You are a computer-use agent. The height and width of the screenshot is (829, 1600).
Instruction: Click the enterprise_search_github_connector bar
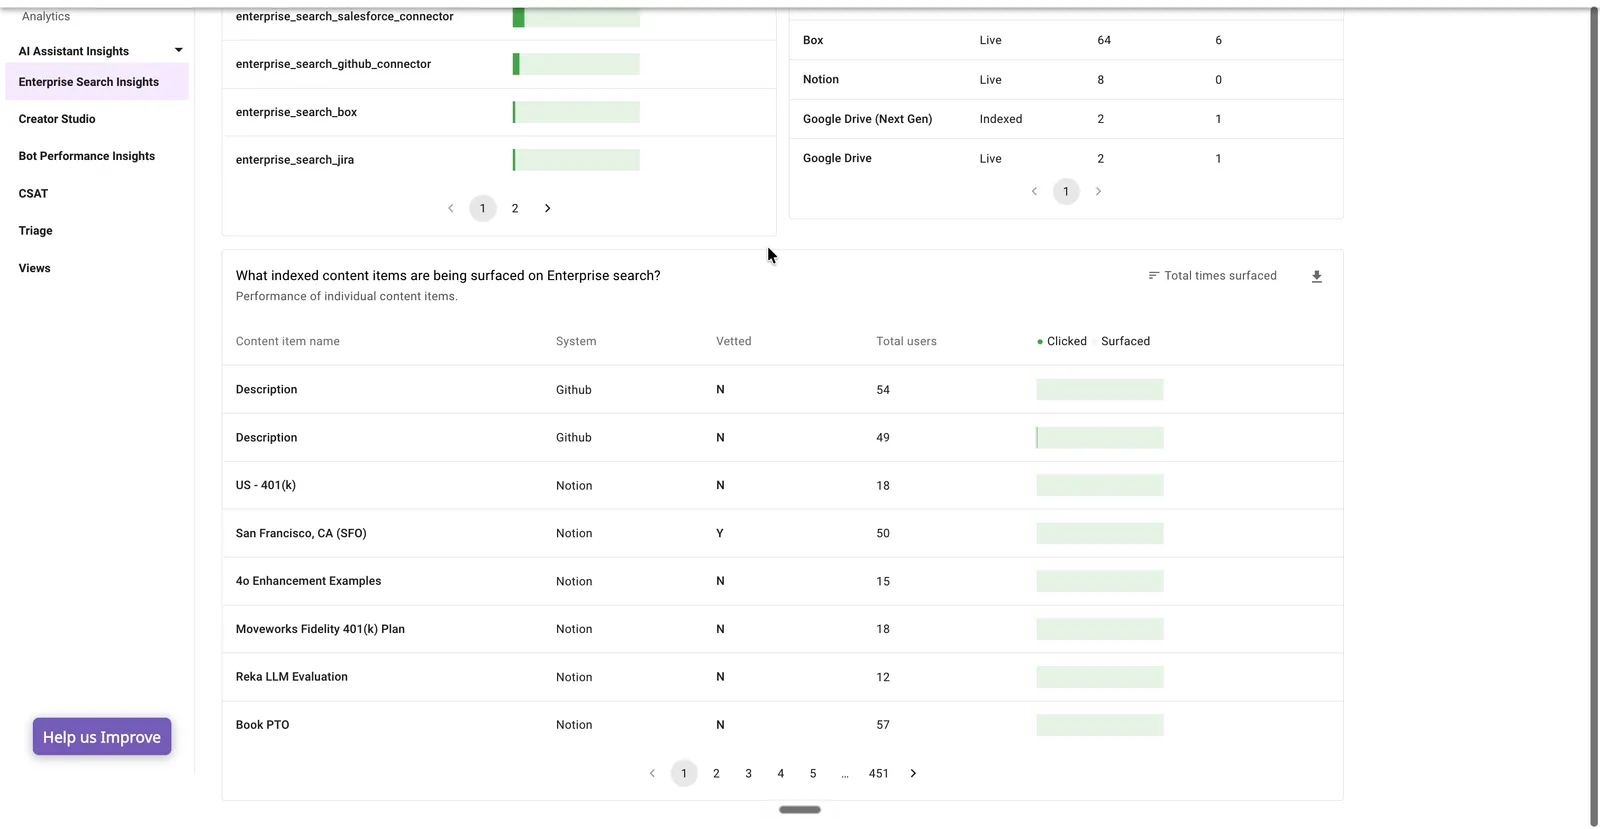click(576, 64)
